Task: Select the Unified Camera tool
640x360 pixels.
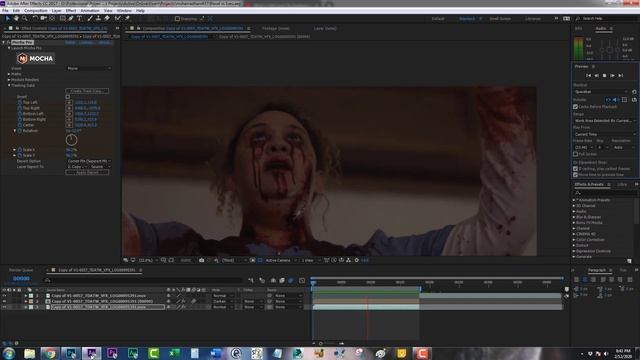Action: [44, 18]
